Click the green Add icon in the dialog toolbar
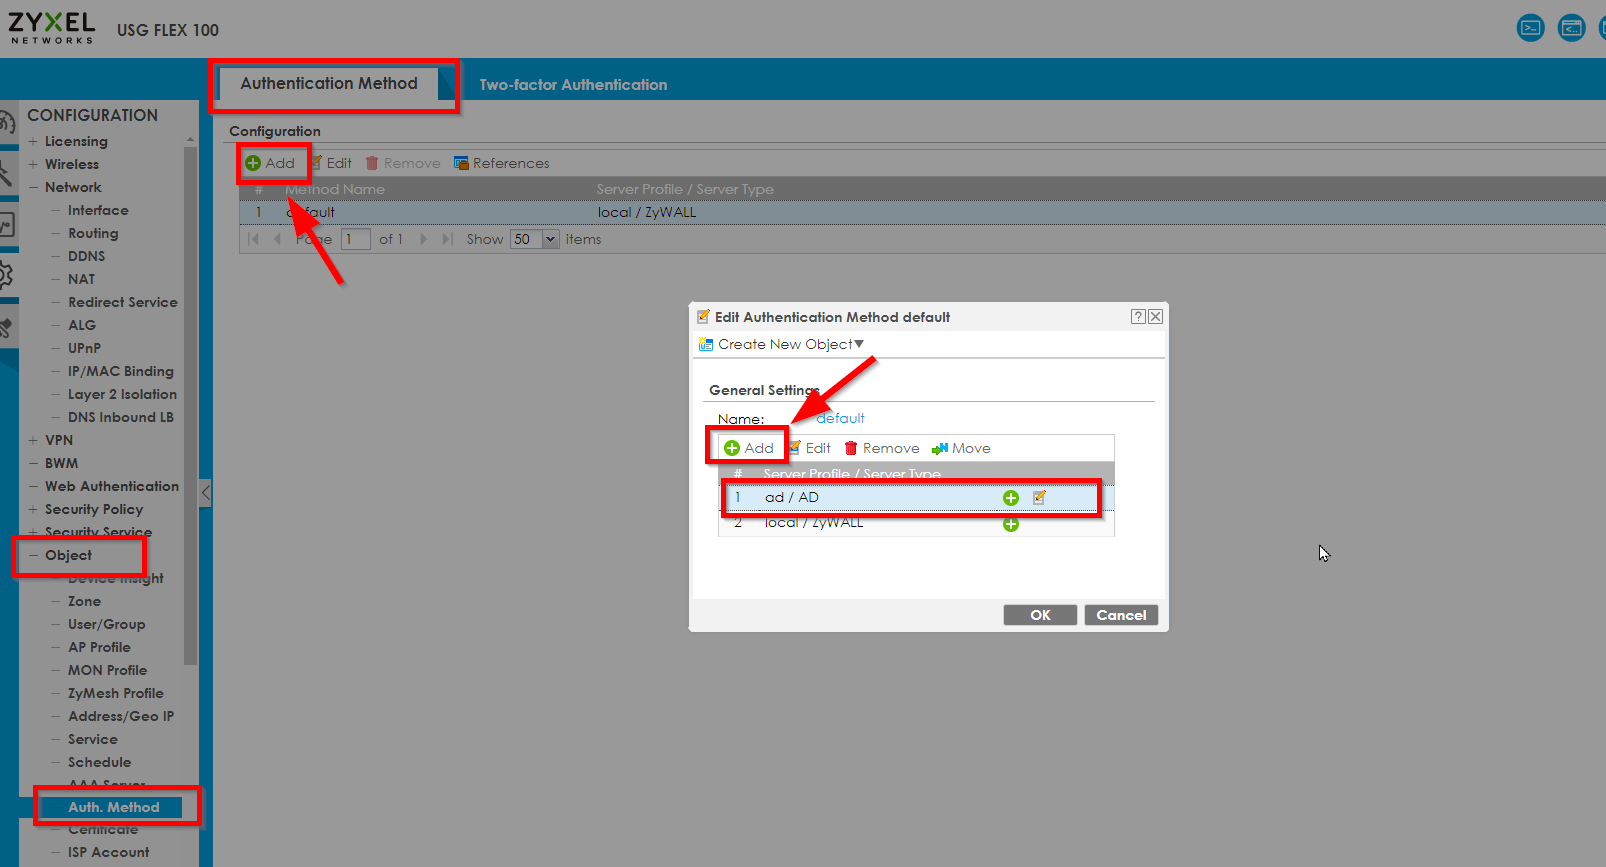This screenshot has width=1606, height=867. pos(732,448)
